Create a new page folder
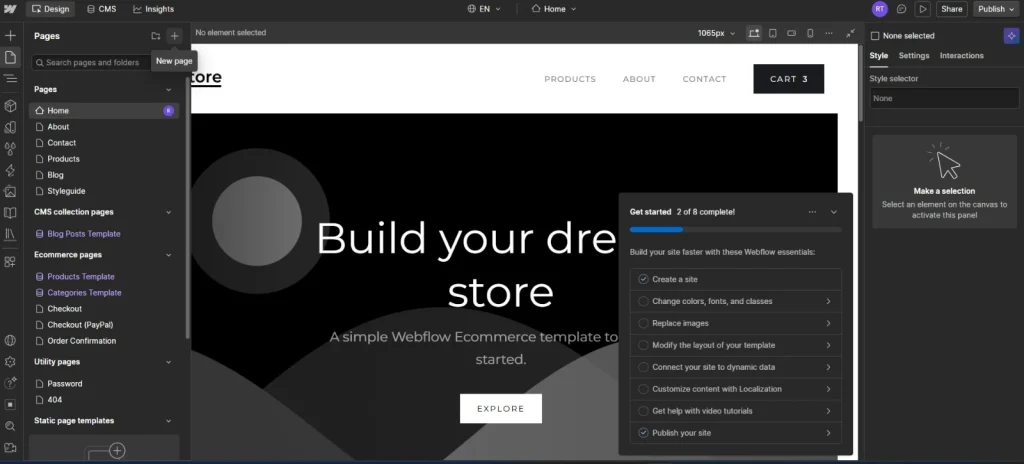 click(x=155, y=36)
